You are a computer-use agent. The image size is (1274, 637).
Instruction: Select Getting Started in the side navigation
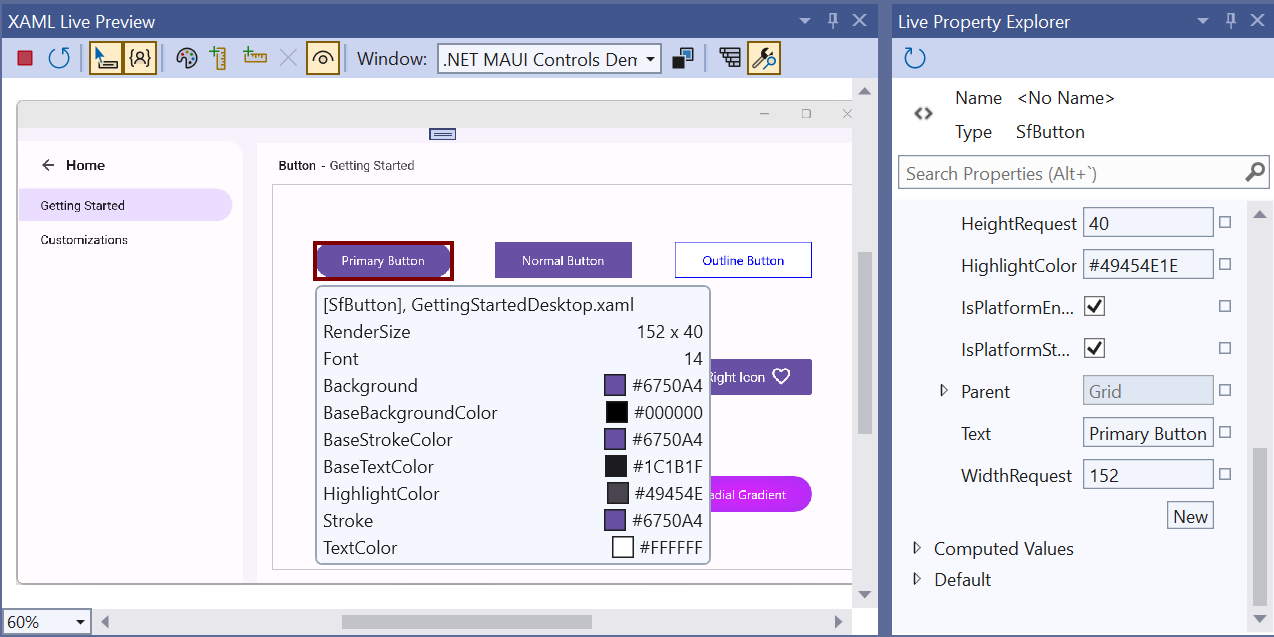point(83,206)
